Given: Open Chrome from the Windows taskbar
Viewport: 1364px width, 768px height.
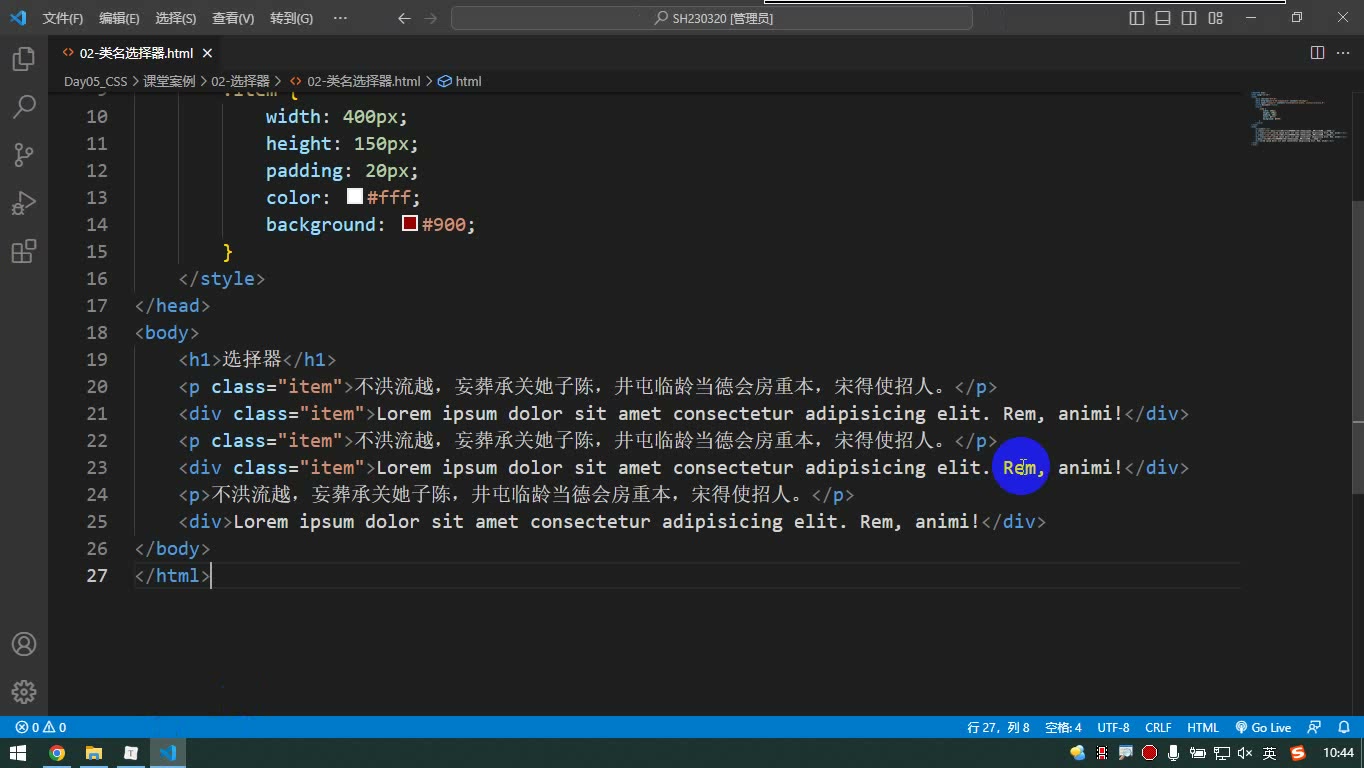Looking at the screenshot, I should 57,753.
